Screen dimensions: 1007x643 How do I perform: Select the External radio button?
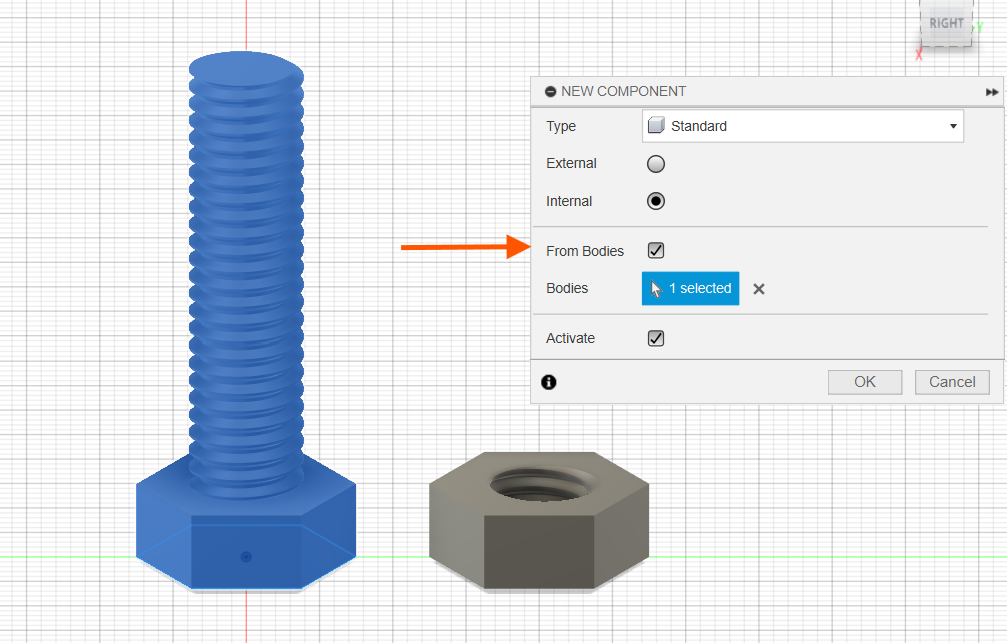tap(656, 164)
